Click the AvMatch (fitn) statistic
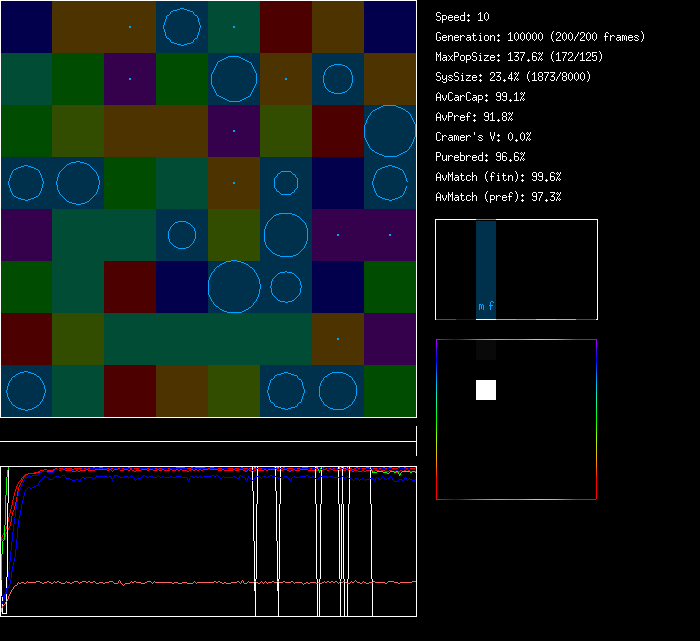Viewport: 700px width, 641px height. pos(498,177)
